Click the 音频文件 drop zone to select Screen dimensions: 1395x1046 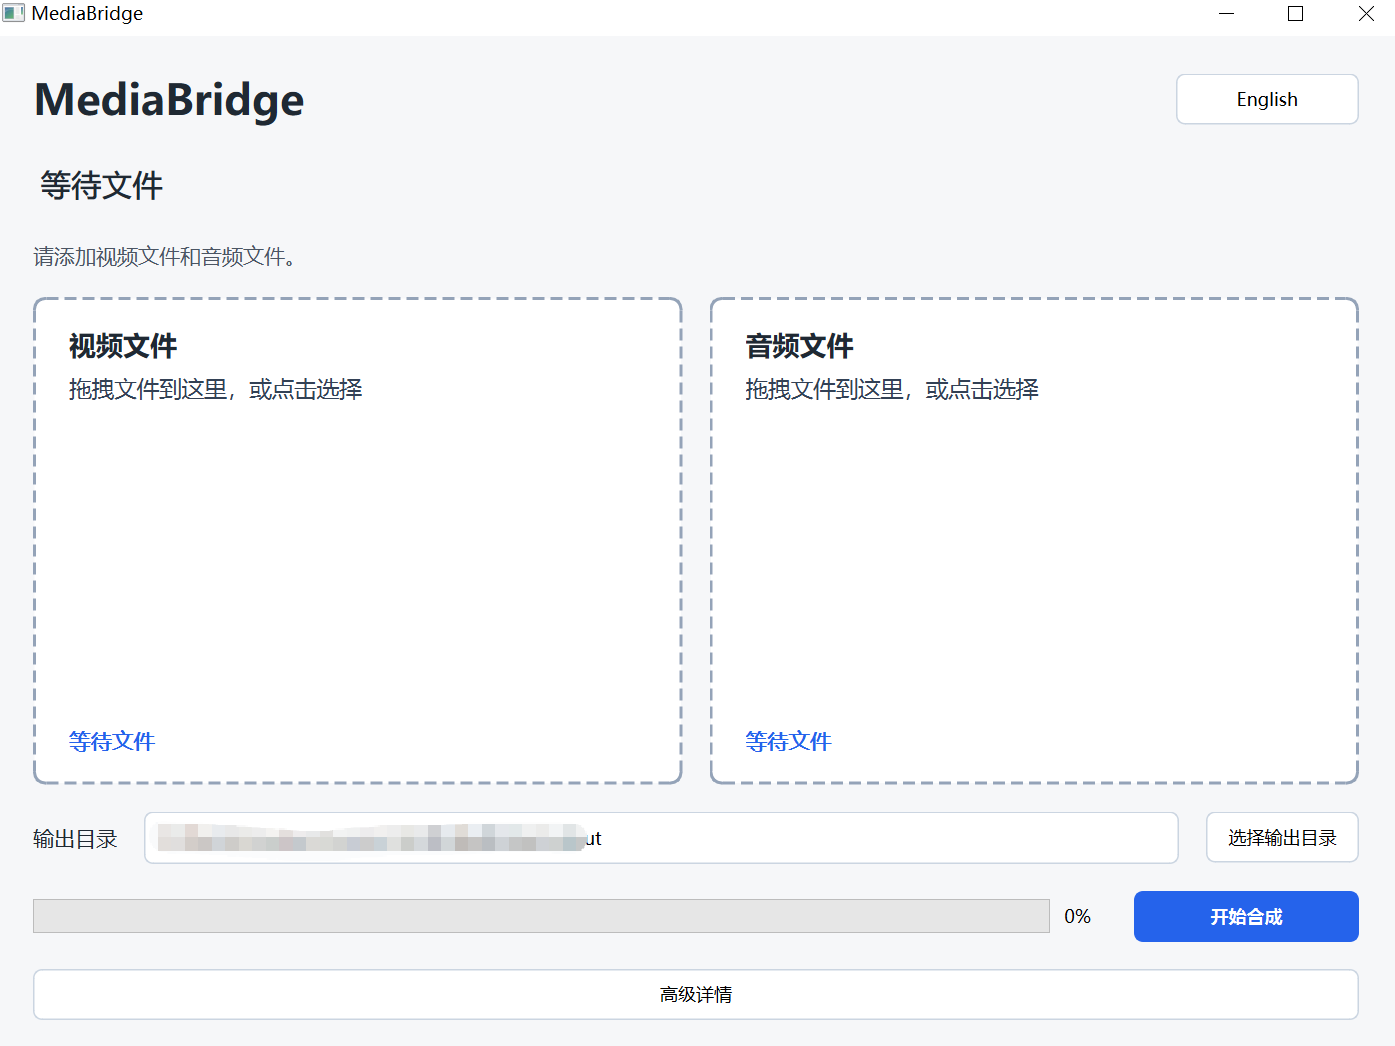[x=1034, y=540]
